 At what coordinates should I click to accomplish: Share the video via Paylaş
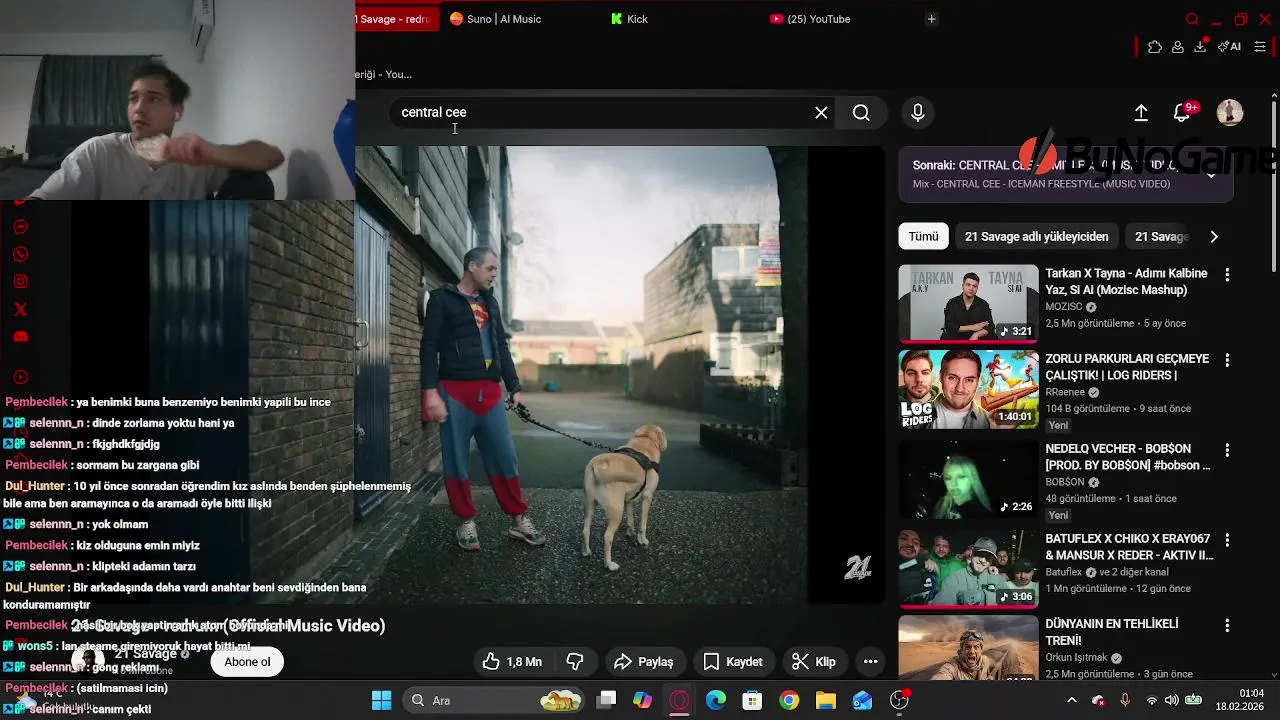pos(643,661)
